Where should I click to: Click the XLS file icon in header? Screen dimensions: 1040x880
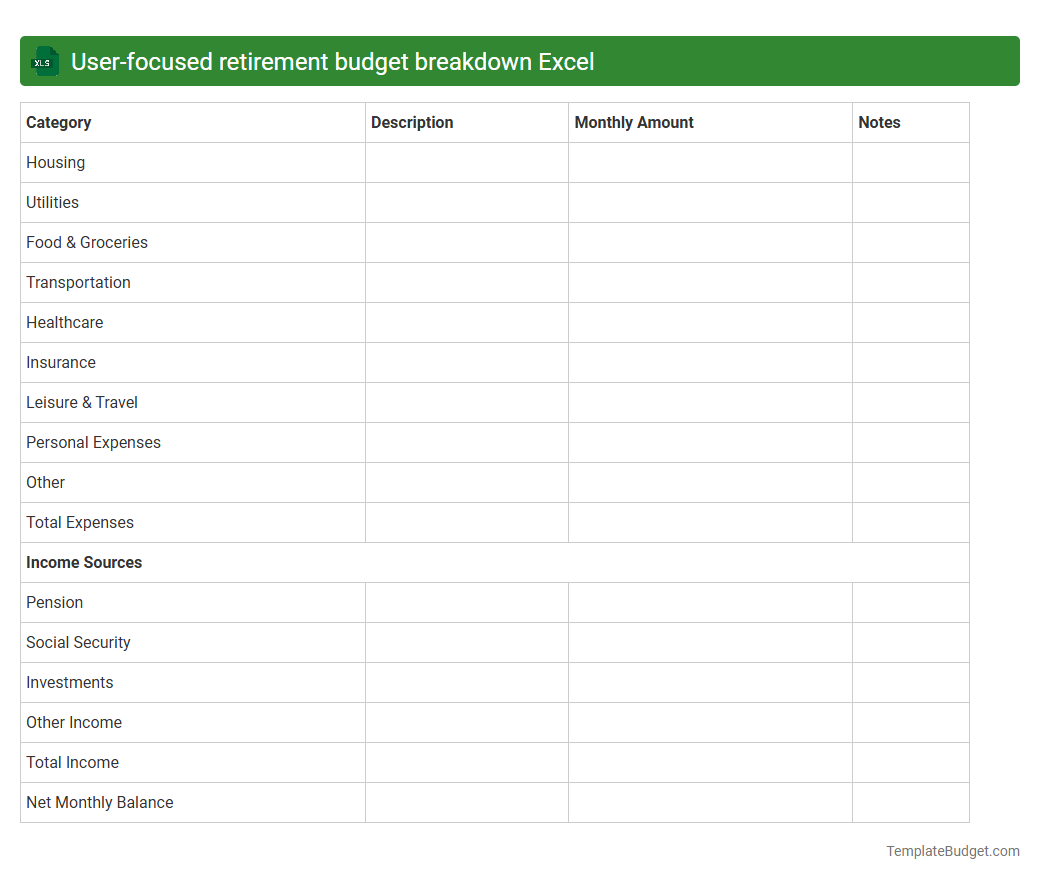point(44,61)
